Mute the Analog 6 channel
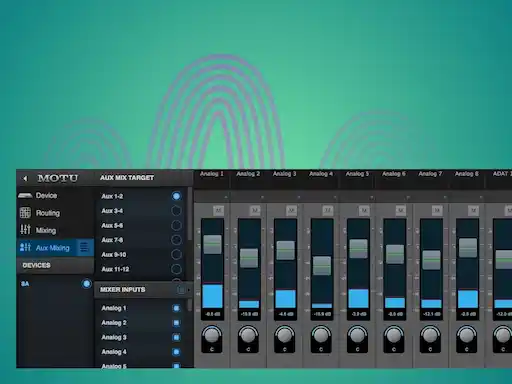Screen dimensions: 512x384 [x=401, y=210]
